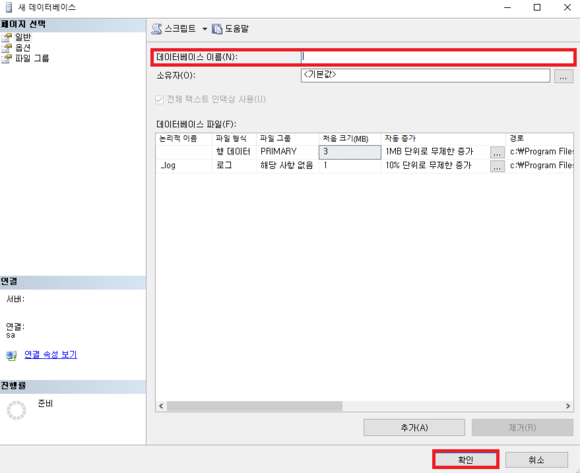
Task: Close the new database dialog window
Action: [567, 7]
